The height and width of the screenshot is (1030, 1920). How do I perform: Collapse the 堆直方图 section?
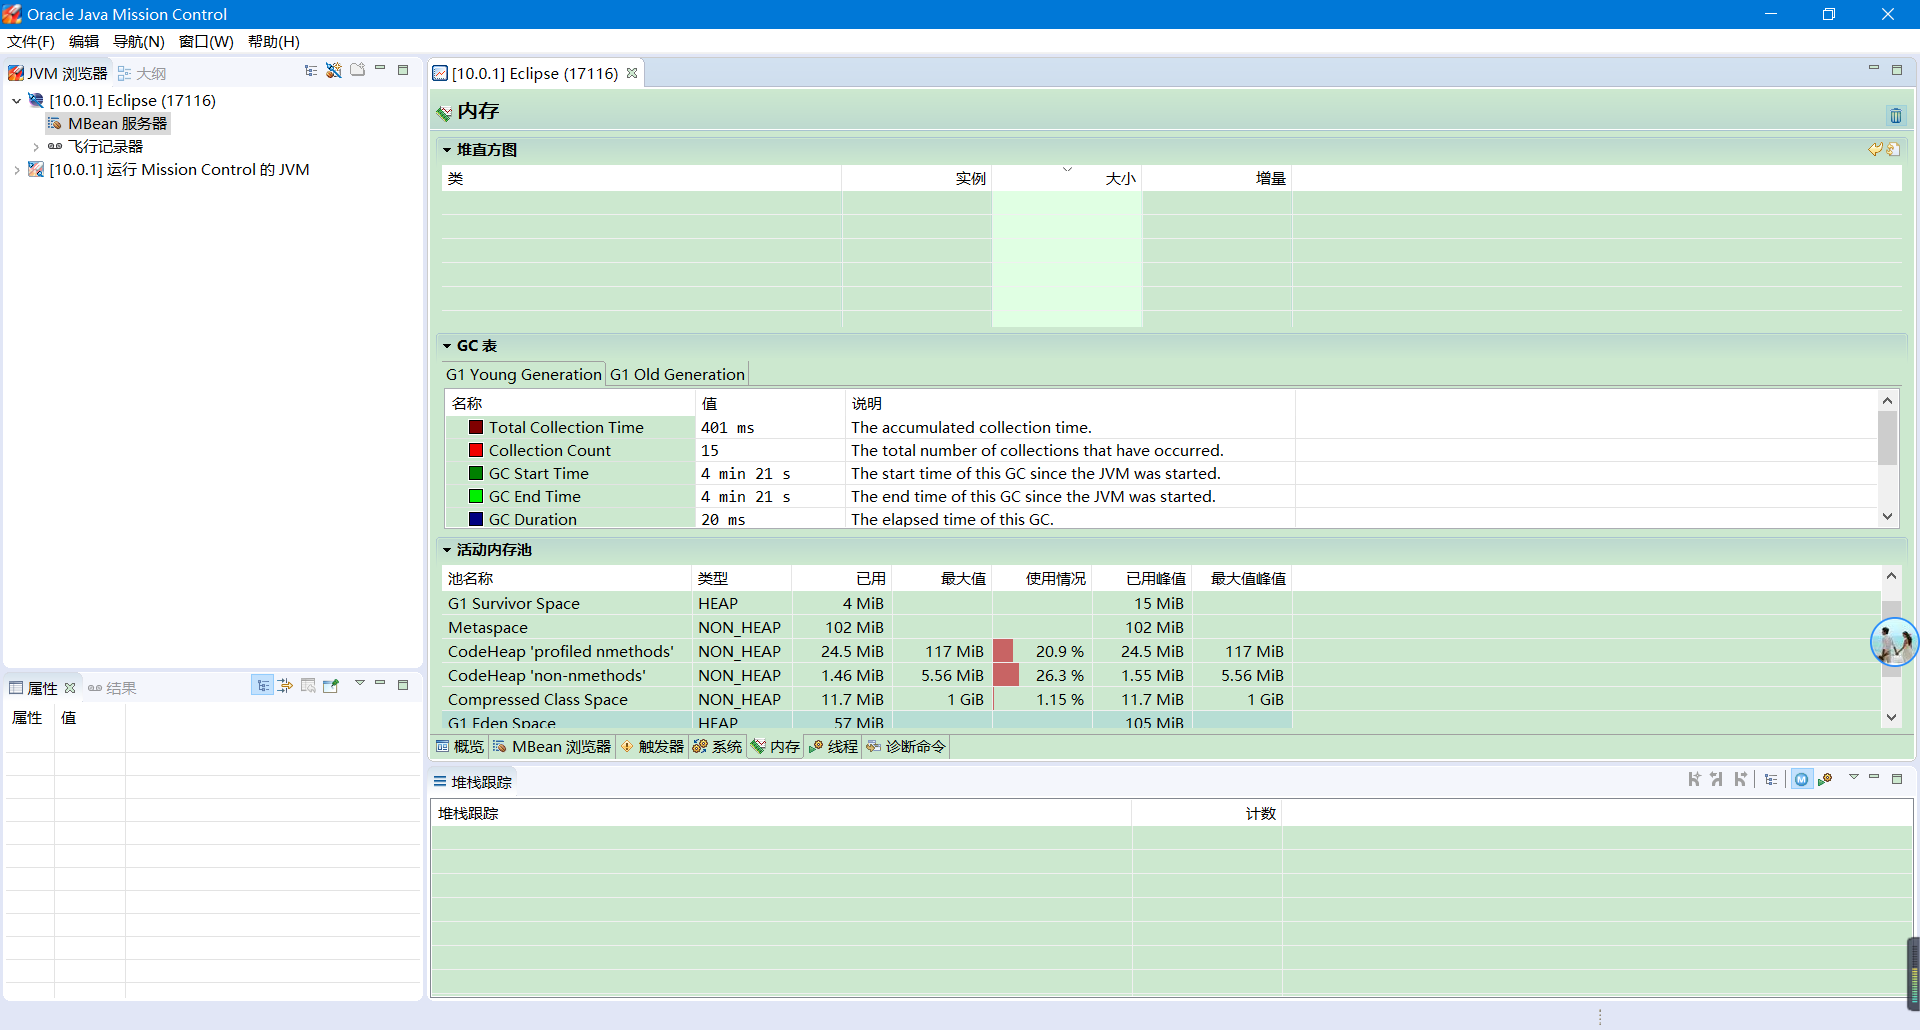[x=447, y=150]
